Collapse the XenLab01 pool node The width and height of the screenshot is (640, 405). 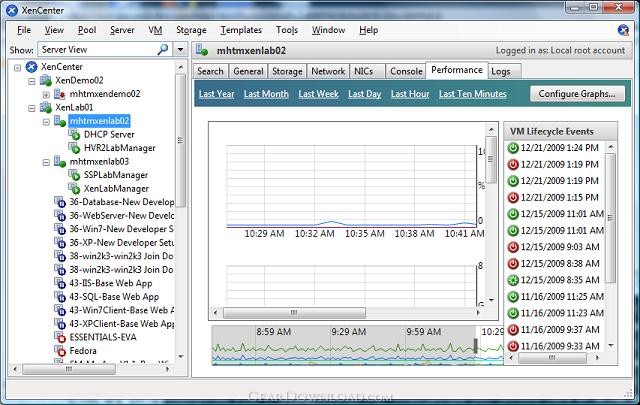click(x=32, y=108)
